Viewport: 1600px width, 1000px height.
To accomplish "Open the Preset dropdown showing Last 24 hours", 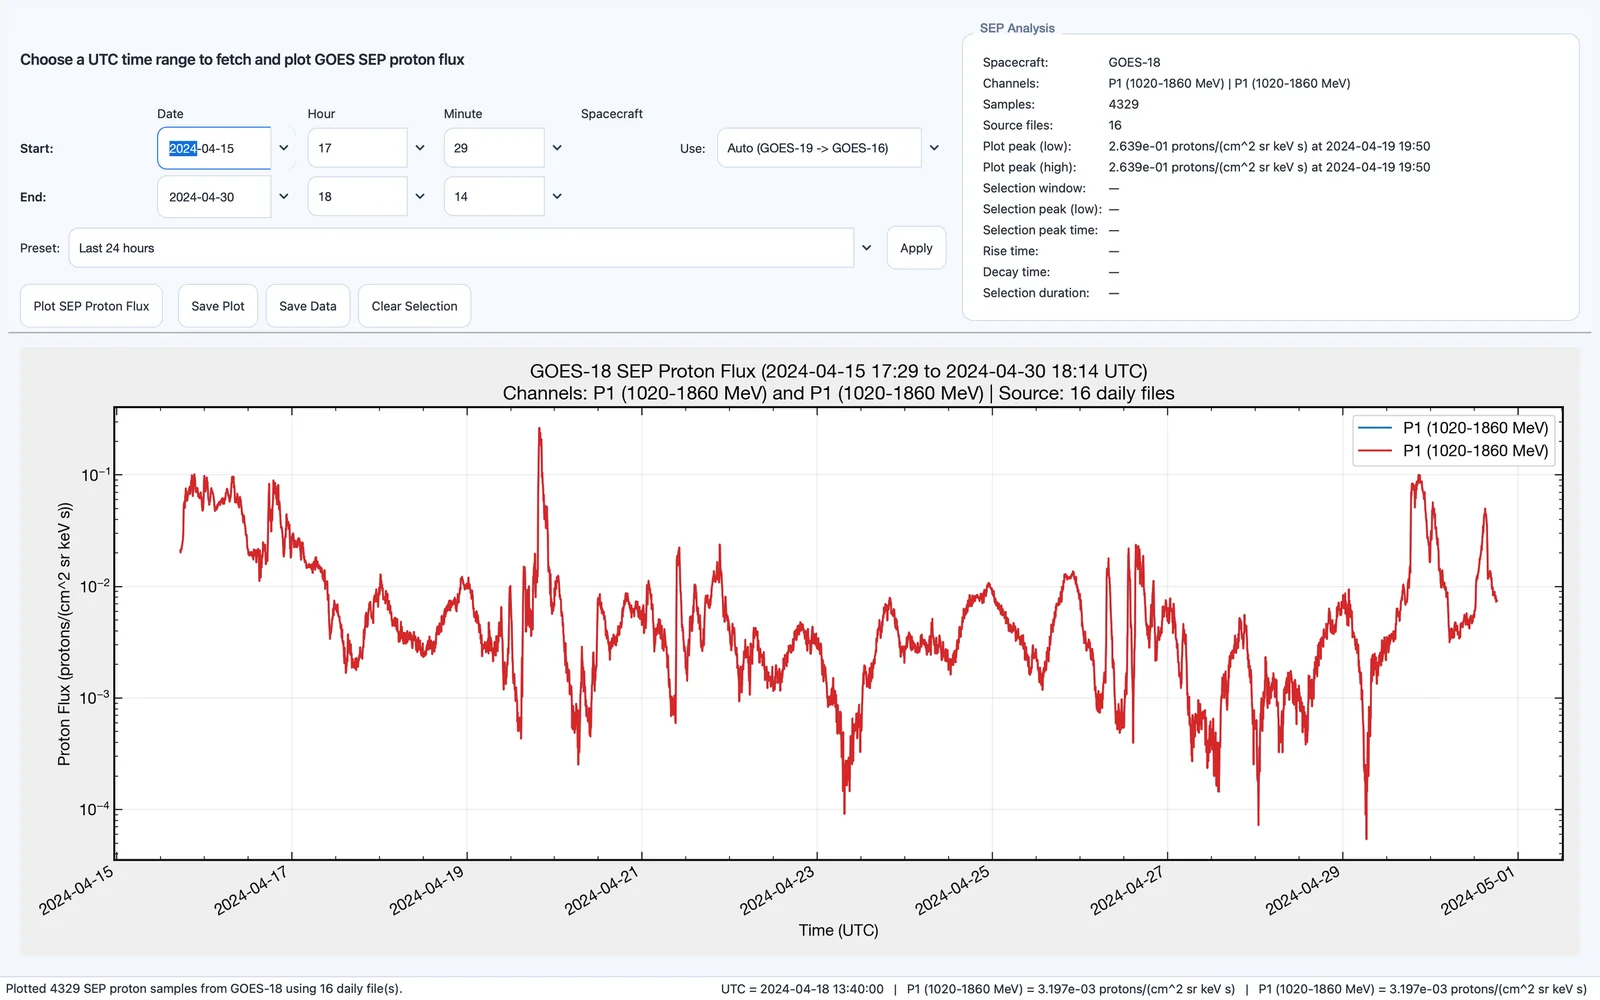I will pyautogui.click(x=473, y=248).
